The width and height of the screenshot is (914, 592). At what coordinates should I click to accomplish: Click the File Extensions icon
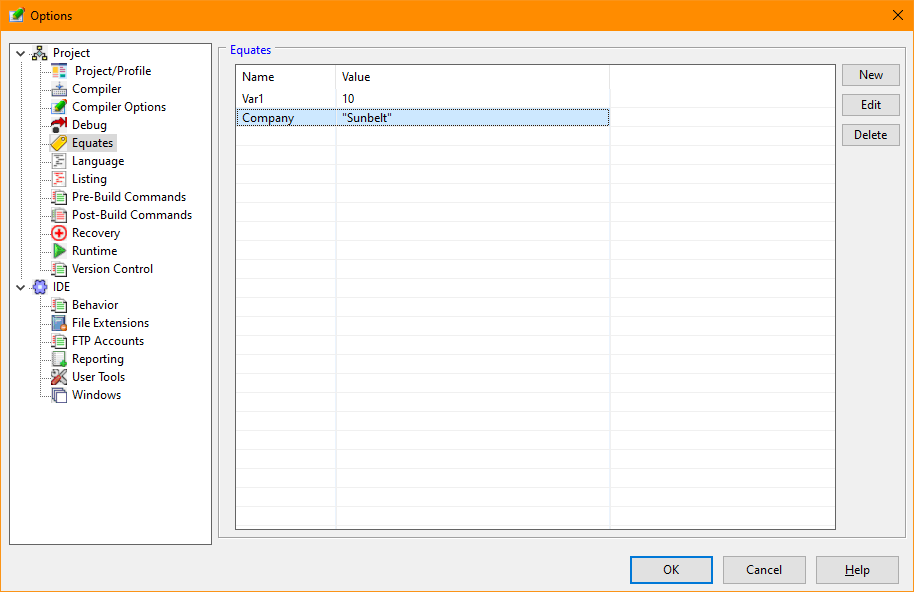(59, 323)
